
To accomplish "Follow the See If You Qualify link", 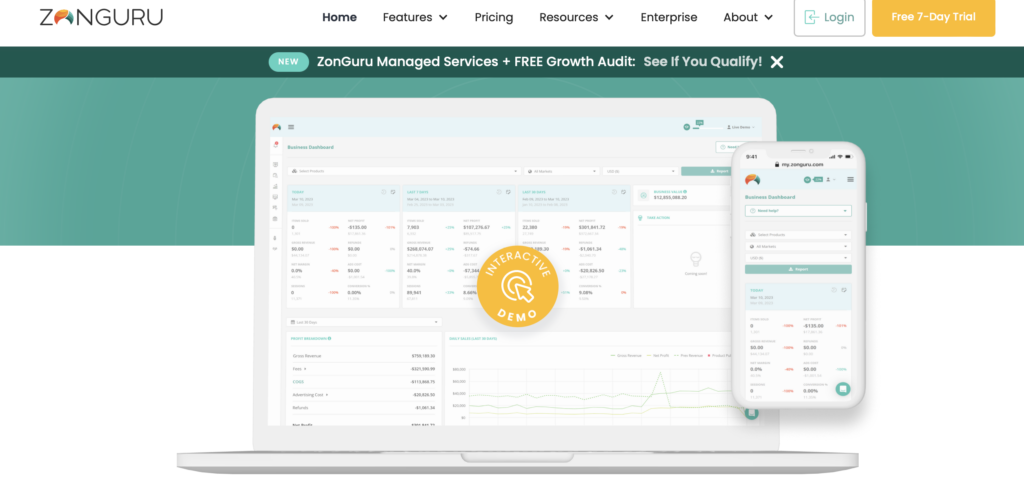I will [703, 62].
